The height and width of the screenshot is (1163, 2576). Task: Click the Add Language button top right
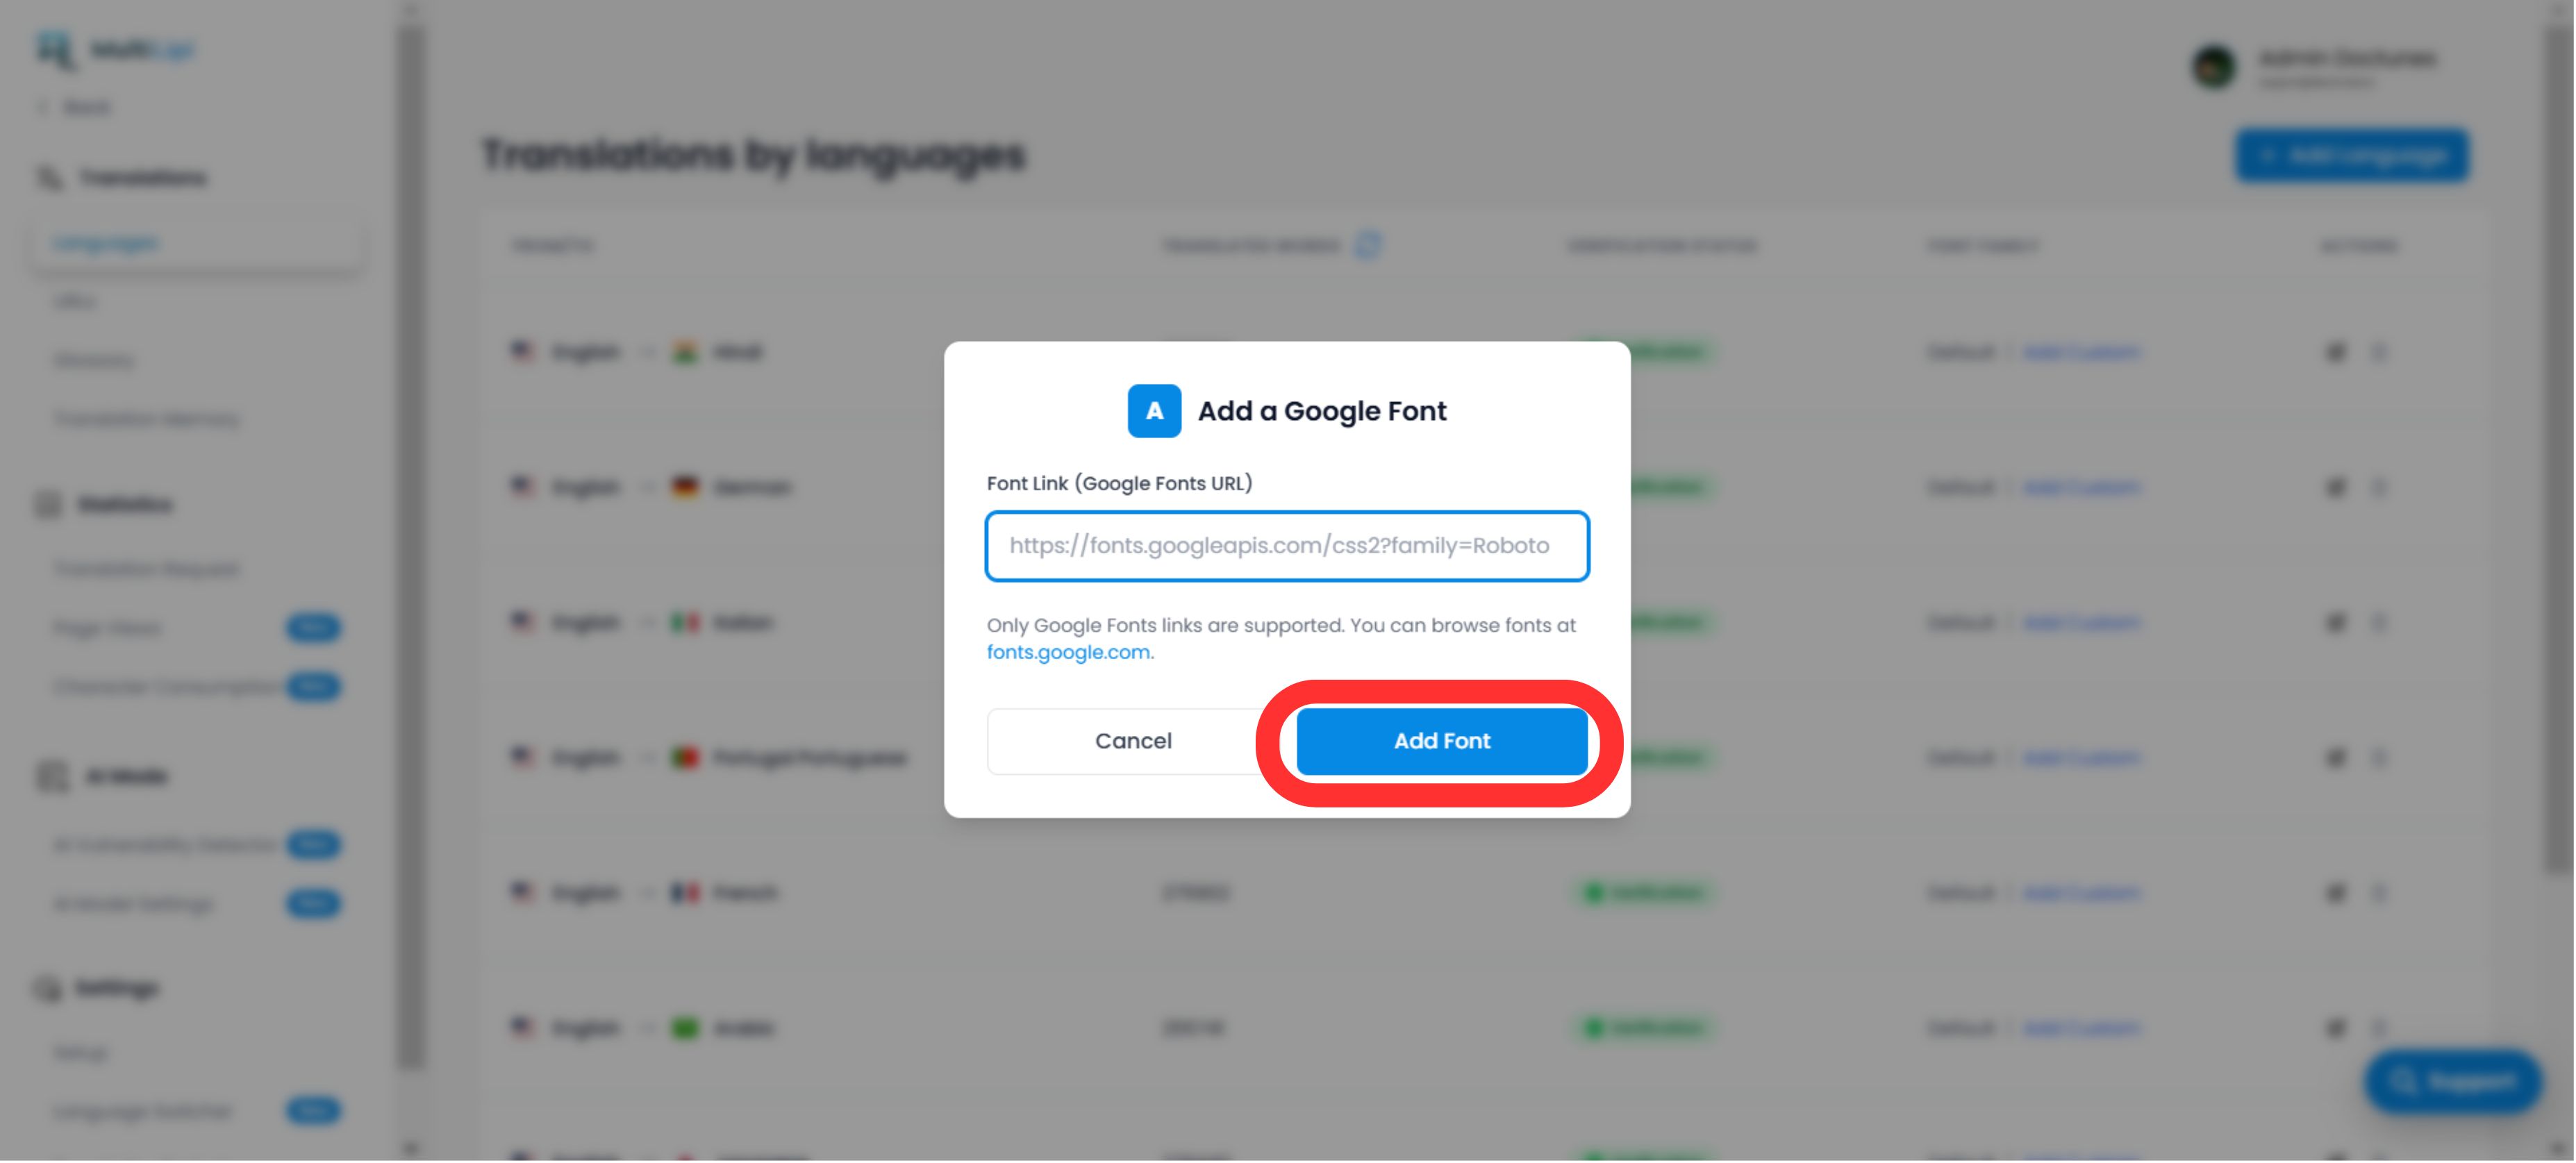tap(2352, 155)
